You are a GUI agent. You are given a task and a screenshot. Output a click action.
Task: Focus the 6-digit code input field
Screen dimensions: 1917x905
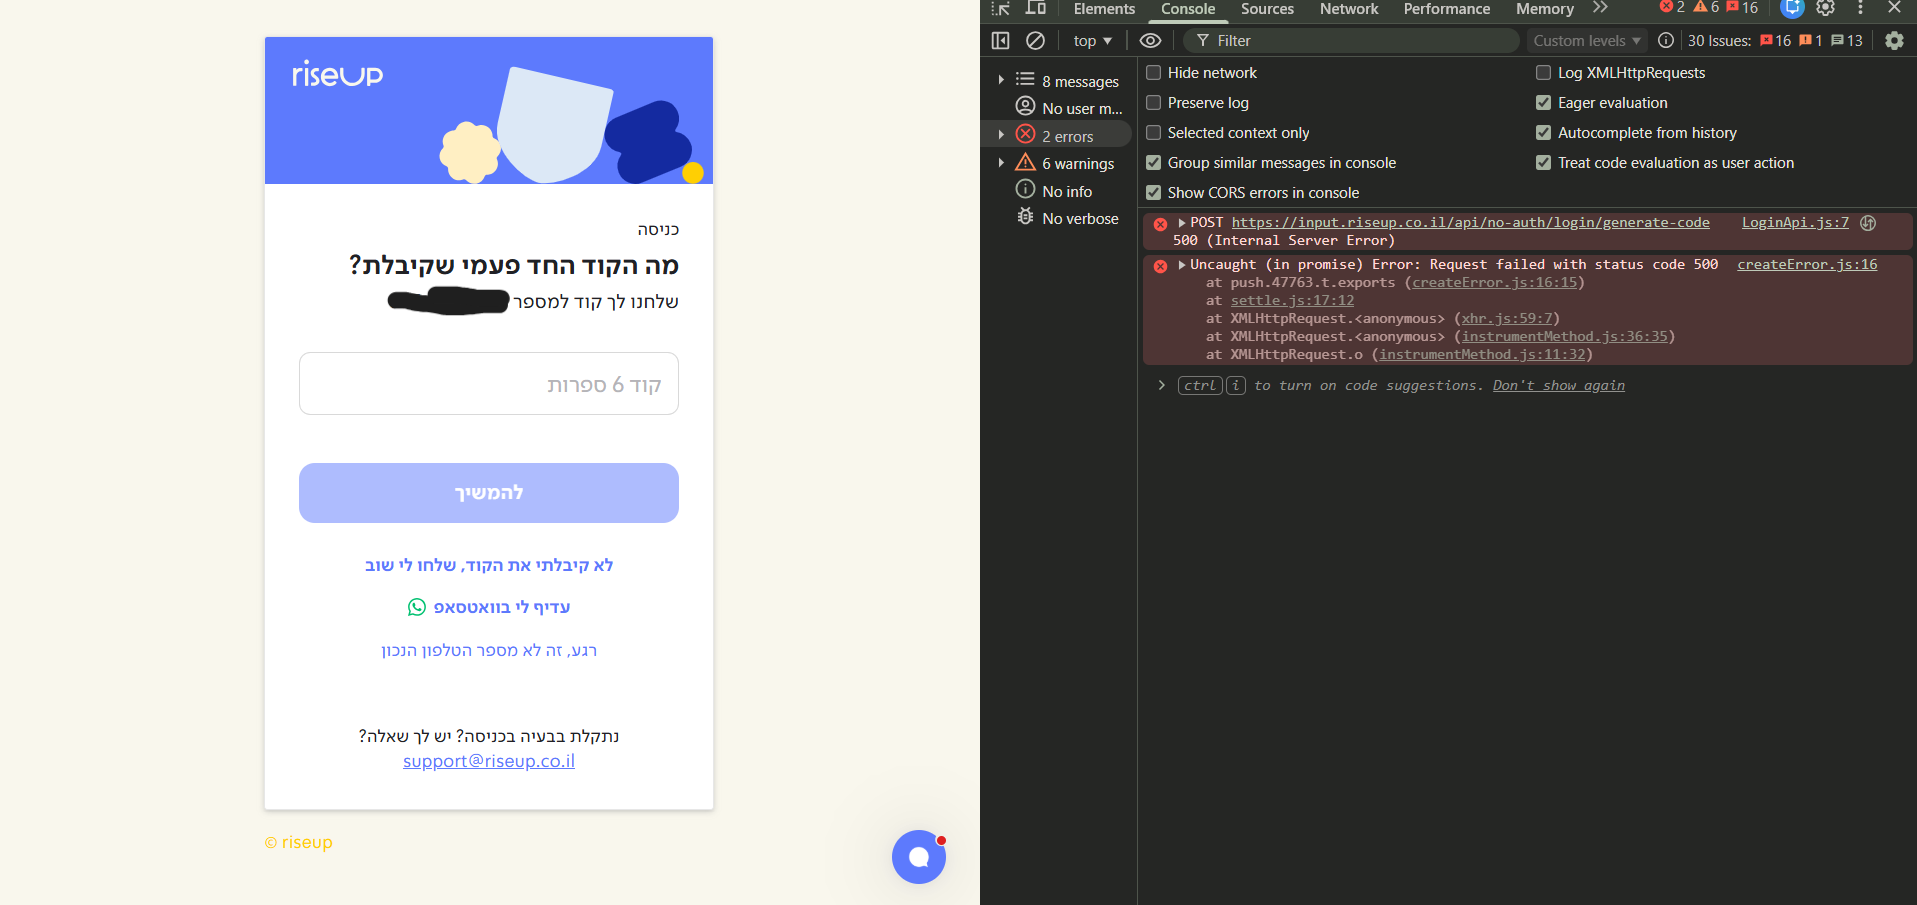489,384
